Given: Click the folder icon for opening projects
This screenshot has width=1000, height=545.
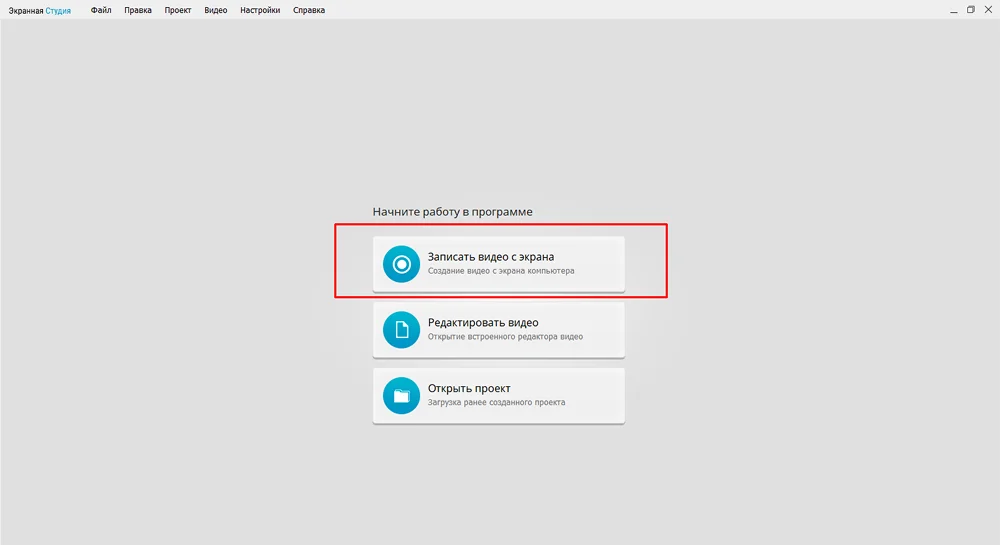Looking at the screenshot, I should click(x=401, y=396).
